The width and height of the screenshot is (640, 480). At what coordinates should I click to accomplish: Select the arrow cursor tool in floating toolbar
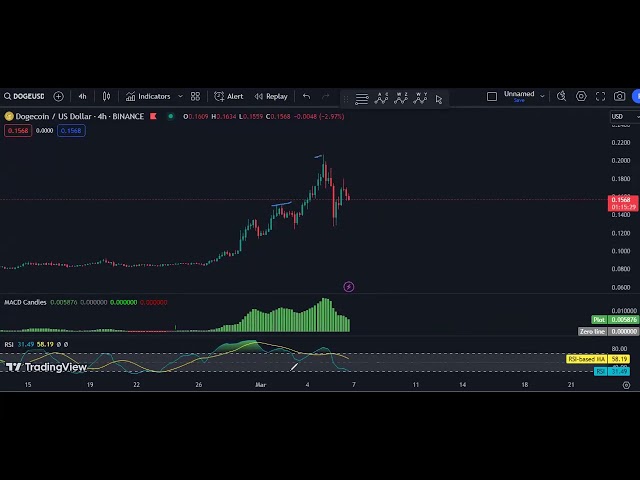pos(439,99)
